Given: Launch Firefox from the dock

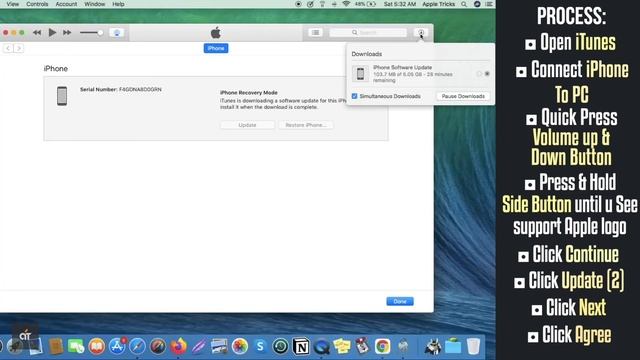Looking at the screenshot, I should [x=178, y=346].
